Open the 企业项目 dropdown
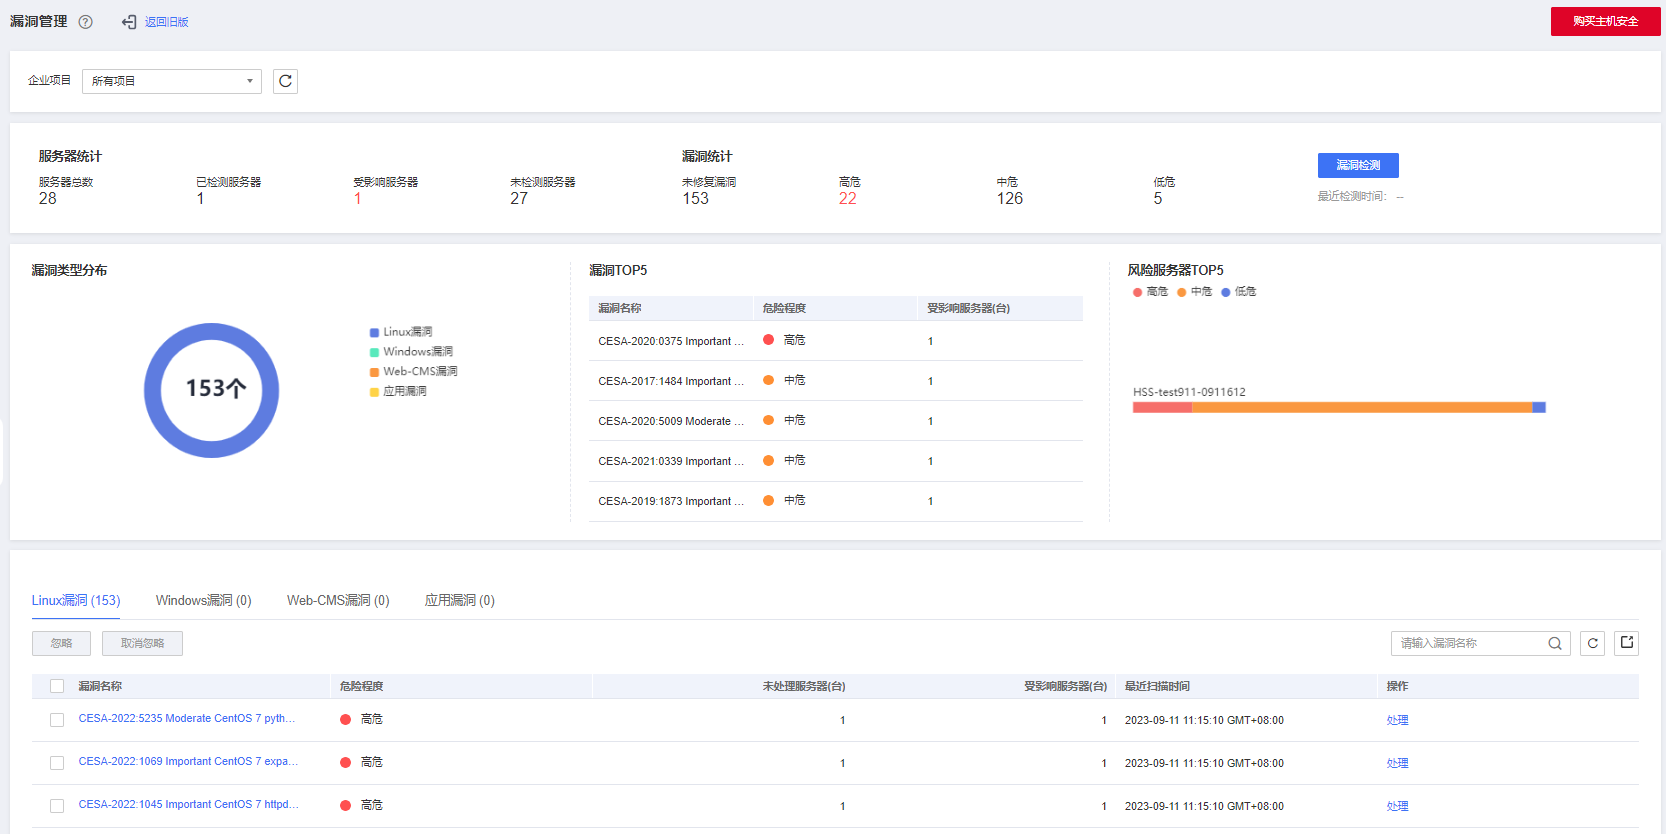This screenshot has width=1666, height=834. tap(171, 81)
